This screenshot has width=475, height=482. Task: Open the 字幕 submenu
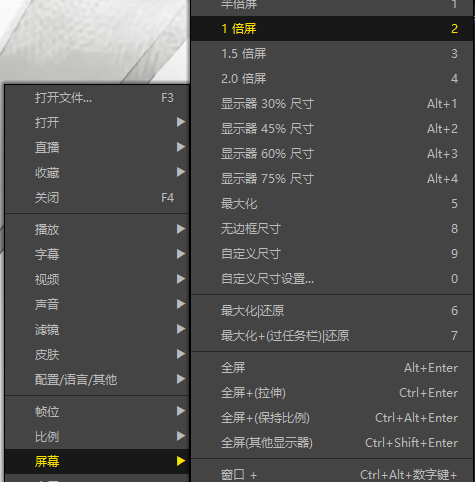(97, 254)
